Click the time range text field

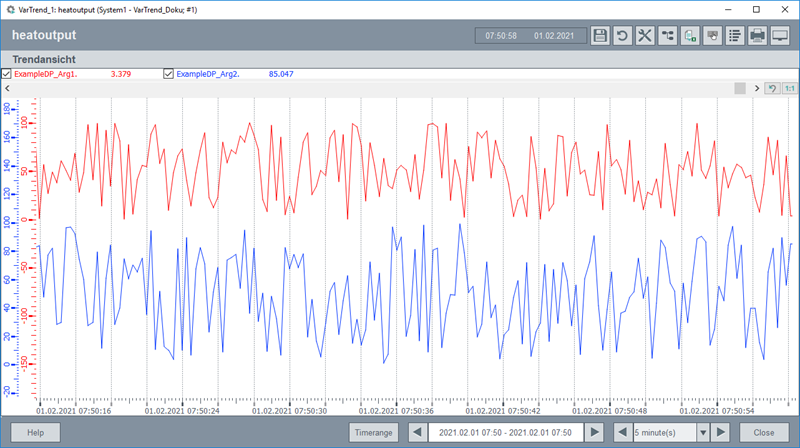[505, 432]
